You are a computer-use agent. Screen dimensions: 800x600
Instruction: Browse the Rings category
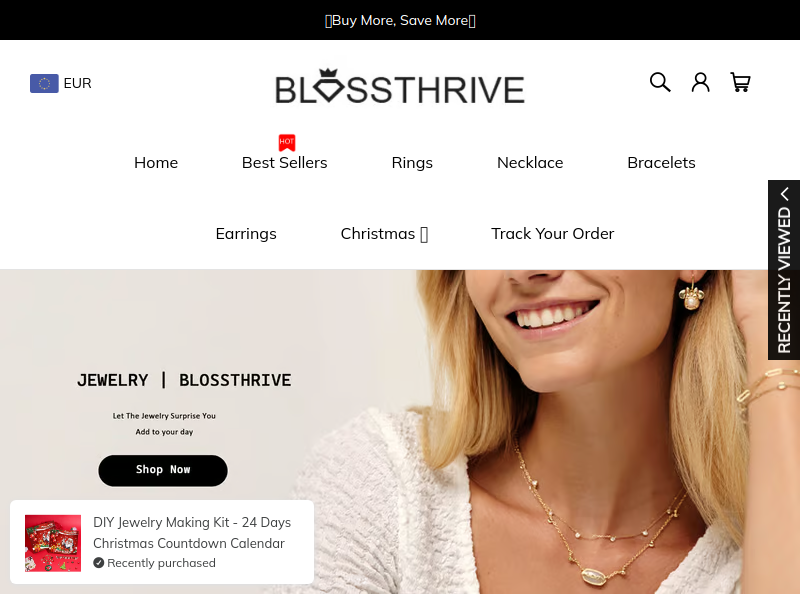pos(412,163)
